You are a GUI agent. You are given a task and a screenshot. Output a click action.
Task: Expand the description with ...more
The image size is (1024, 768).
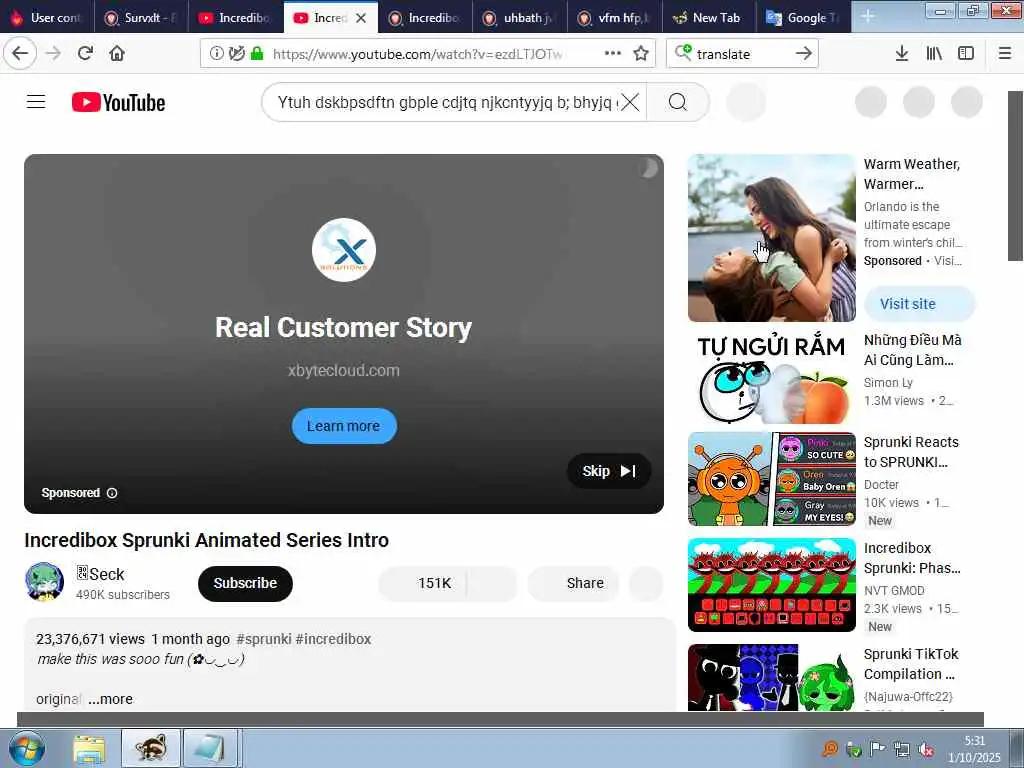110,699
